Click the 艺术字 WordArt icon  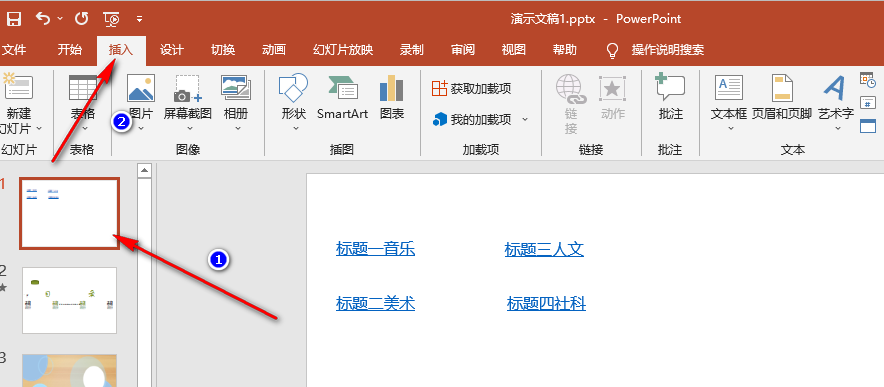[x=836, y=87]
